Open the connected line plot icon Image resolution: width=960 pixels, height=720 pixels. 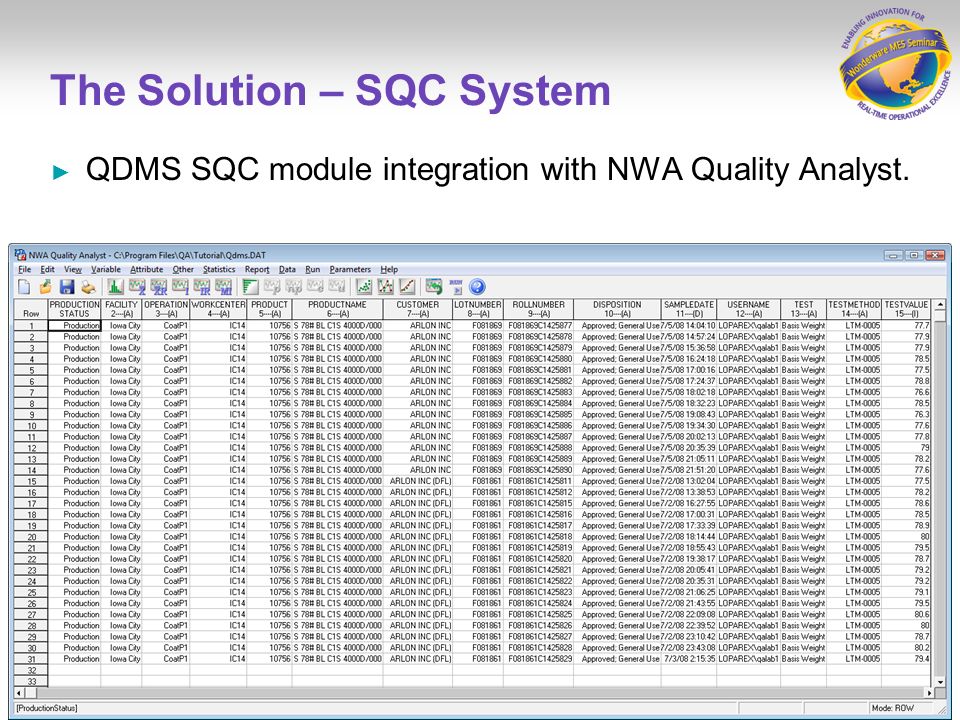point(386,287)
